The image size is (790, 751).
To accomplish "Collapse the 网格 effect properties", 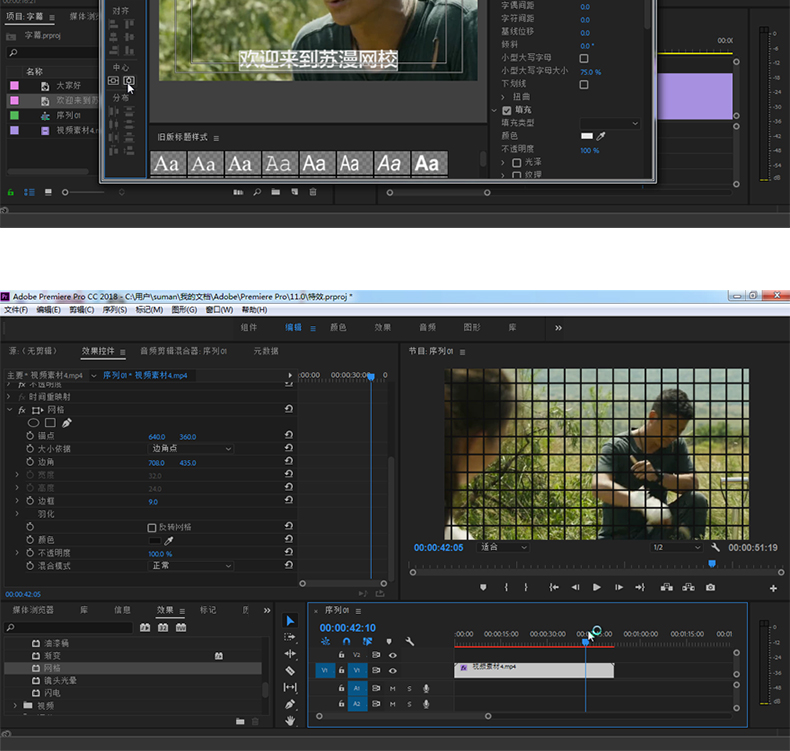I will tap(10, 410).
